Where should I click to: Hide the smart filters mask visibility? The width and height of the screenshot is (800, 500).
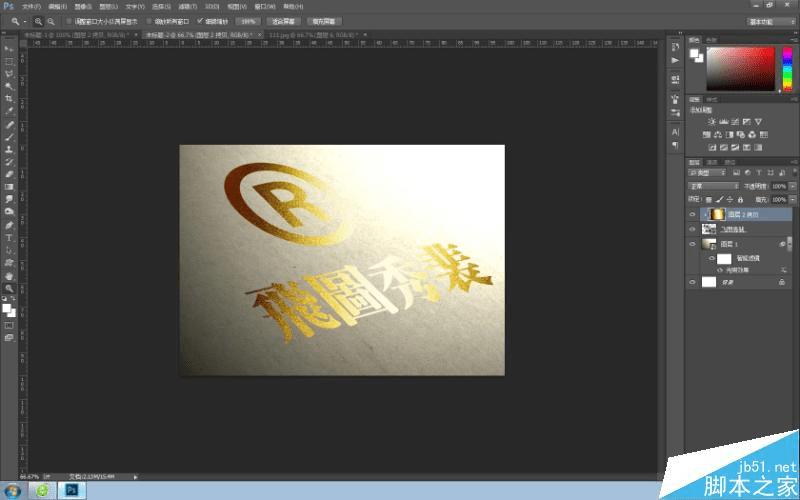712,259
